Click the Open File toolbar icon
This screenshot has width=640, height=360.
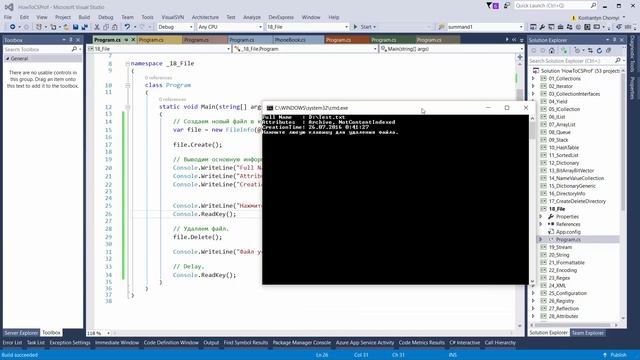click(x=66, y=27)
